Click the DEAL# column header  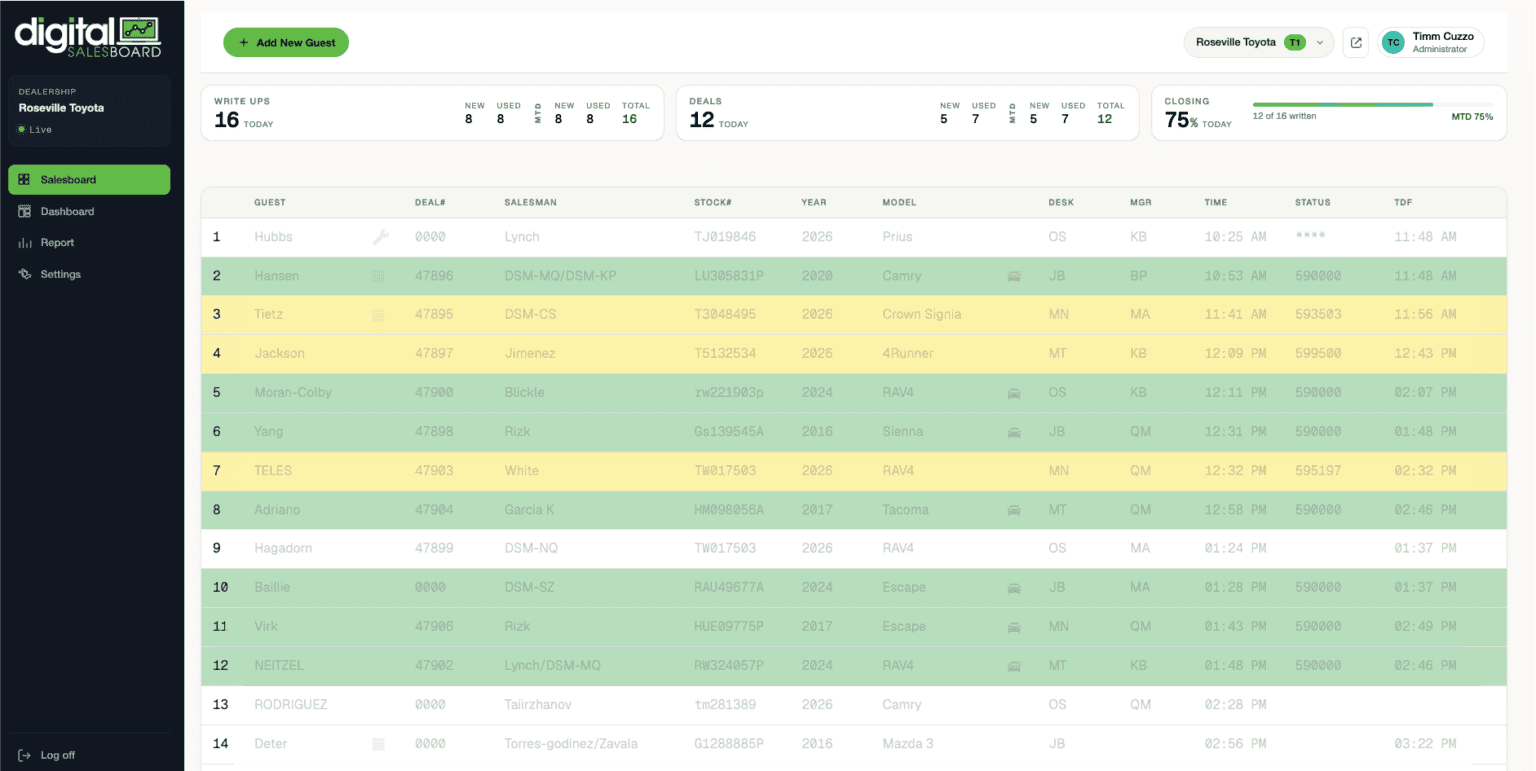(x=430, y=202)
